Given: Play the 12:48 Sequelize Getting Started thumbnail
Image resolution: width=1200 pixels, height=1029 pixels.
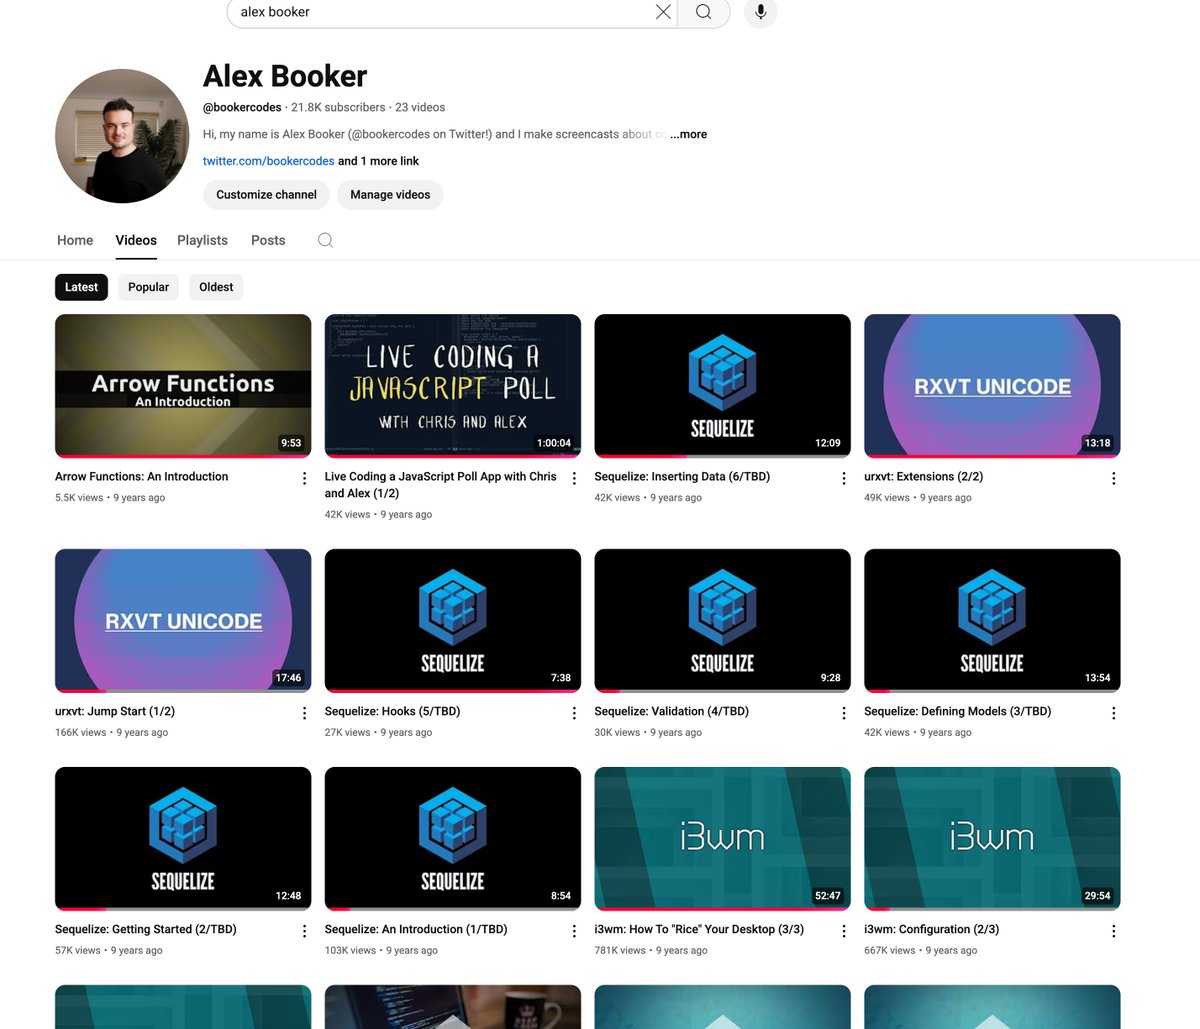Looking at the screenshot, I should pos(183,839).
